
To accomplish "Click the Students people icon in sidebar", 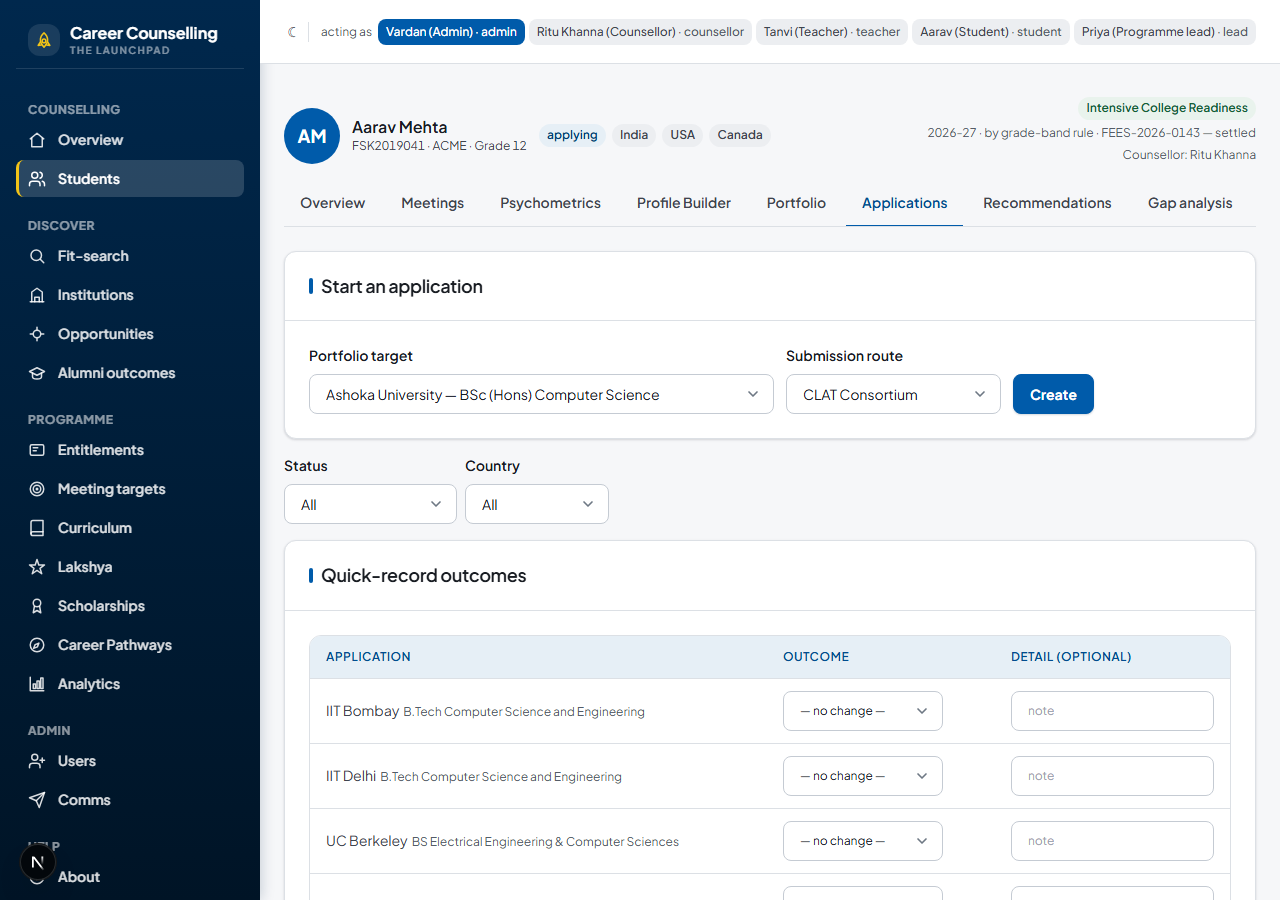I will click(x=37, y=179).
